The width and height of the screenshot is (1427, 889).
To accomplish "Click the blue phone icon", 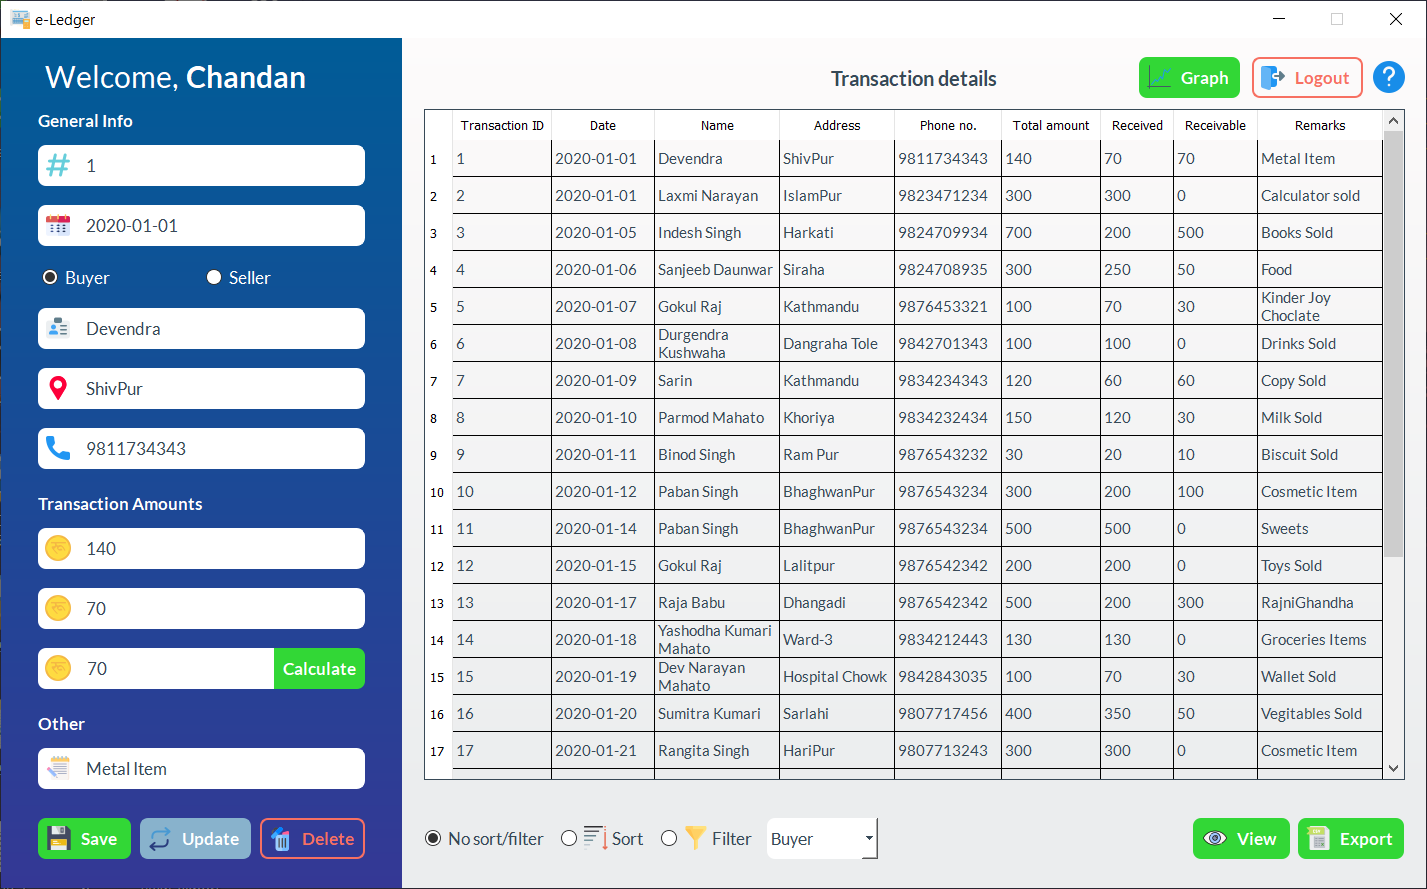I will [58, 449].
